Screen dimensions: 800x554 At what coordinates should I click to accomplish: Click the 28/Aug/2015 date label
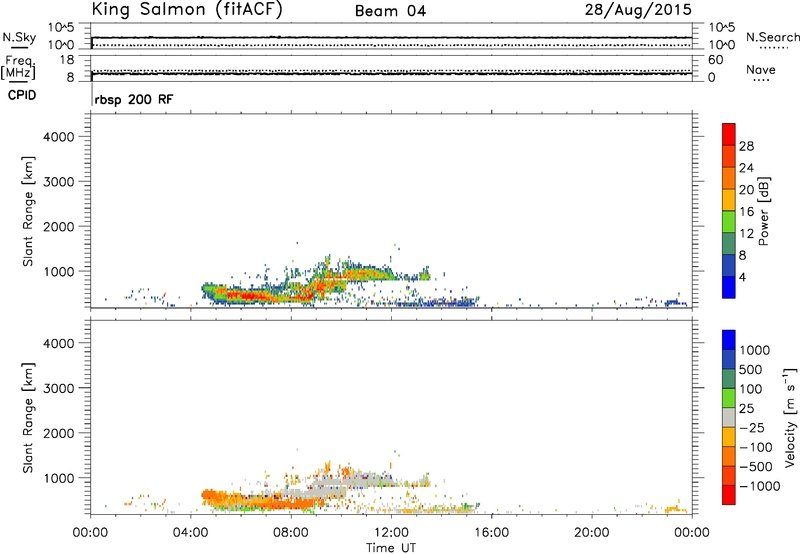[638, 10]
